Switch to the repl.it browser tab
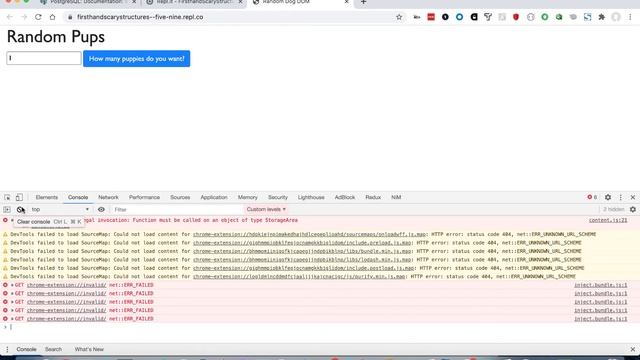 [x=195, y=2]
